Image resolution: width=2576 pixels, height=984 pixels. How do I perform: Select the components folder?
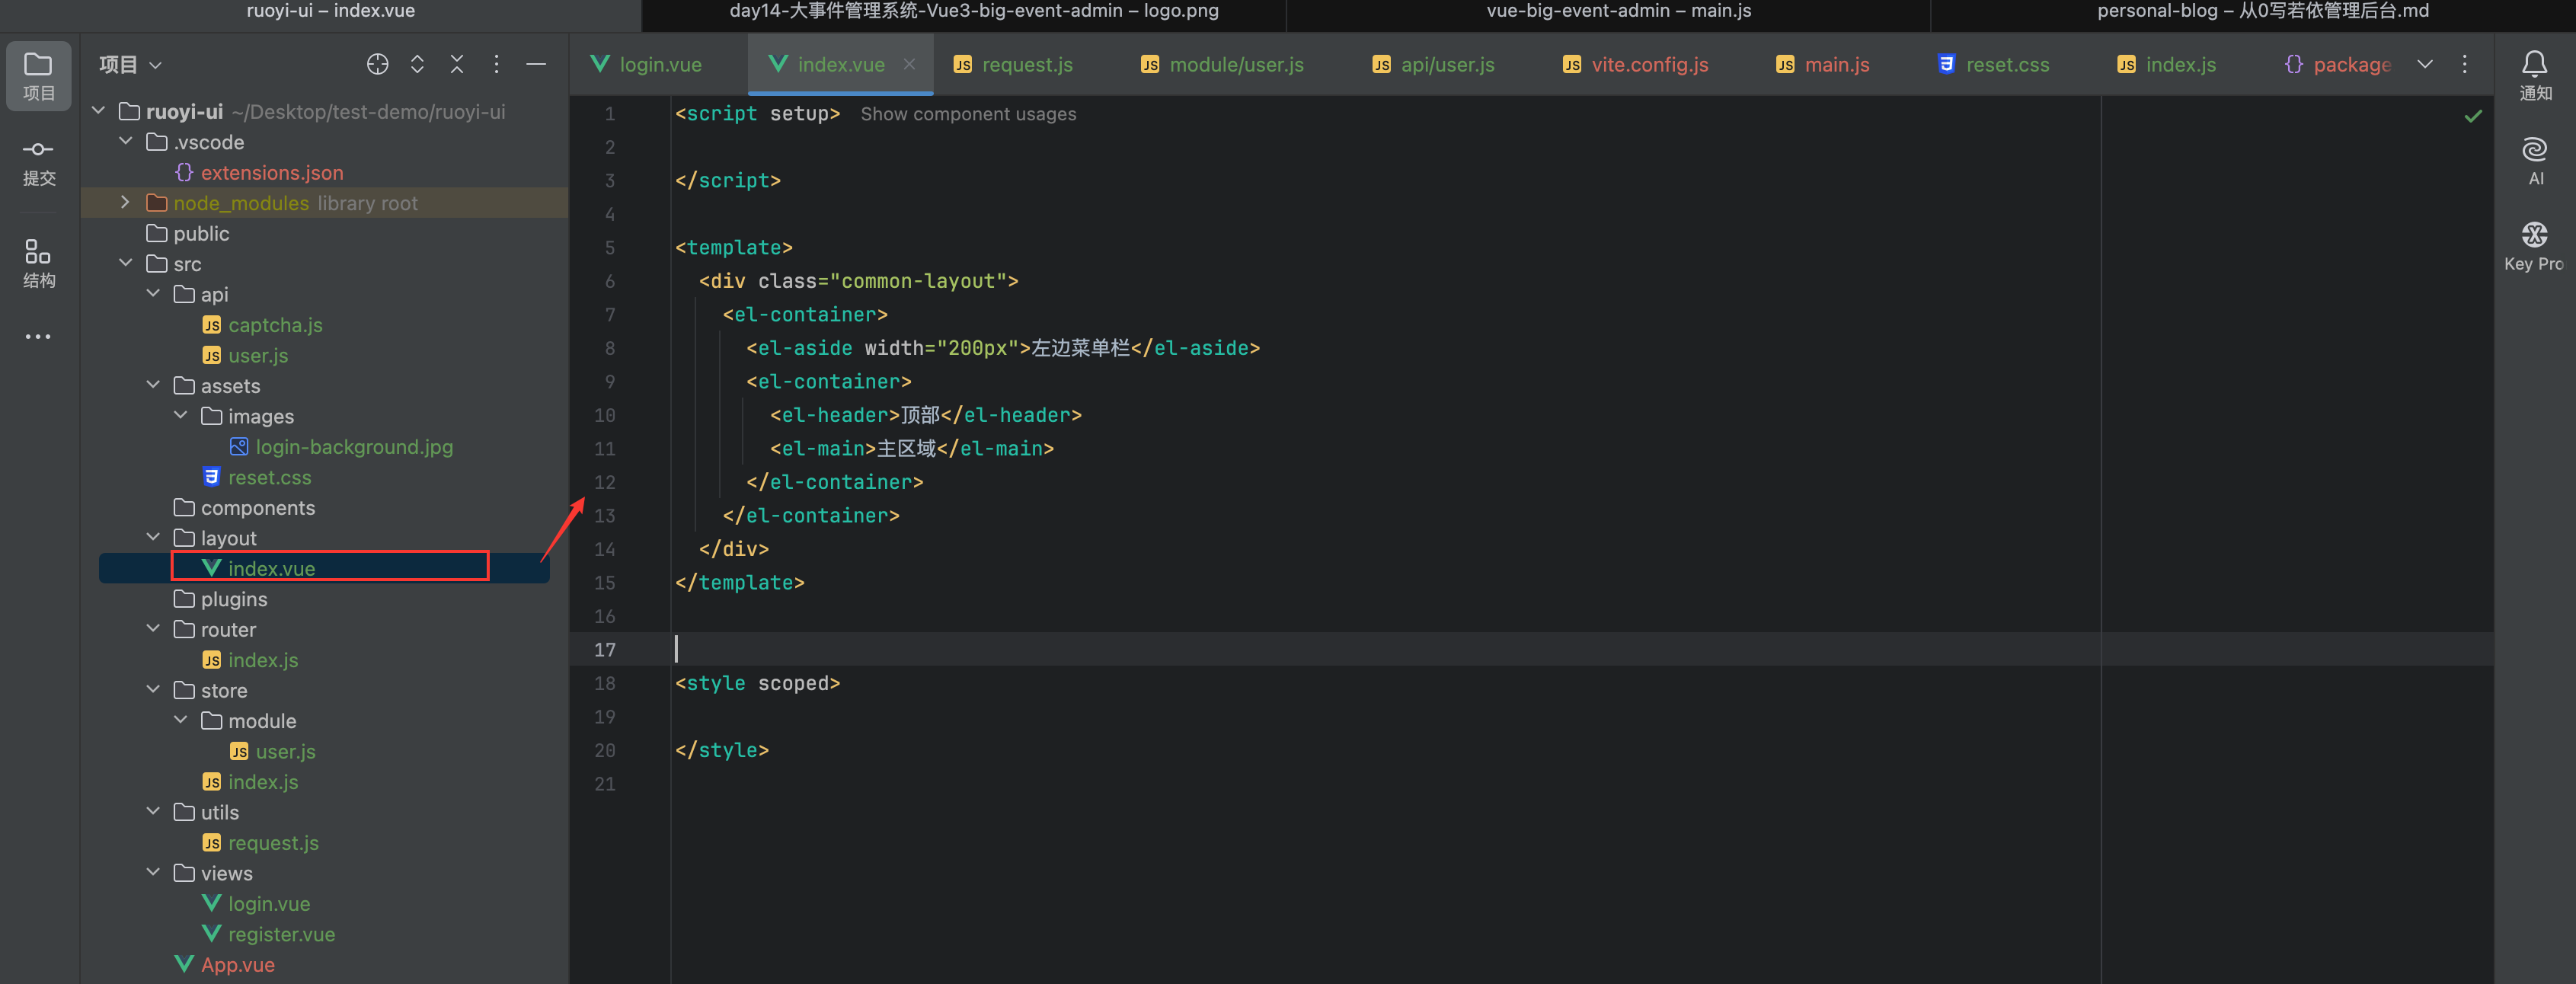point(257,507)
